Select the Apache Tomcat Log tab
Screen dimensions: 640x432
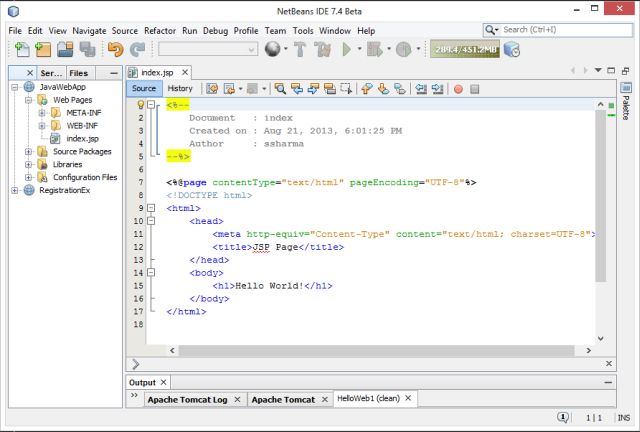tap(188, 400)
